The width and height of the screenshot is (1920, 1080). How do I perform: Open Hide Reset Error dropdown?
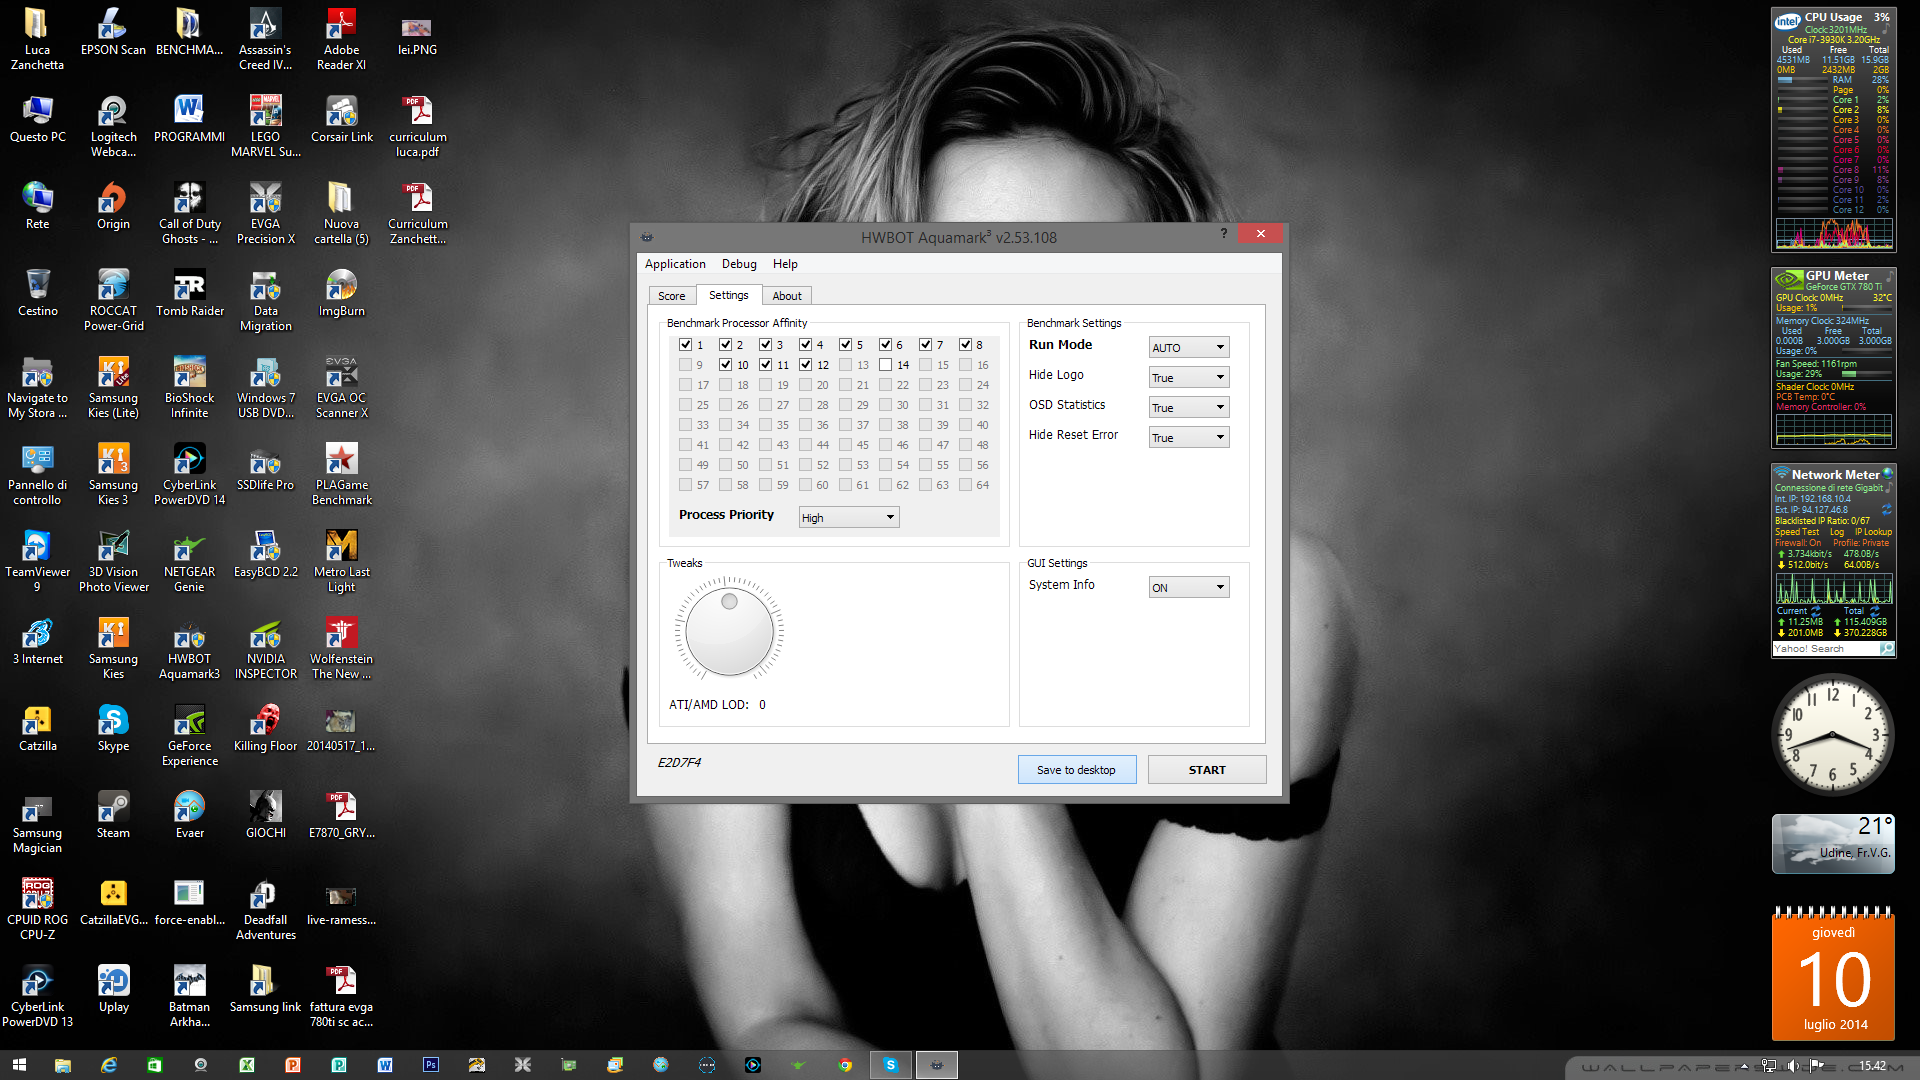click(x=1188, y=437)
